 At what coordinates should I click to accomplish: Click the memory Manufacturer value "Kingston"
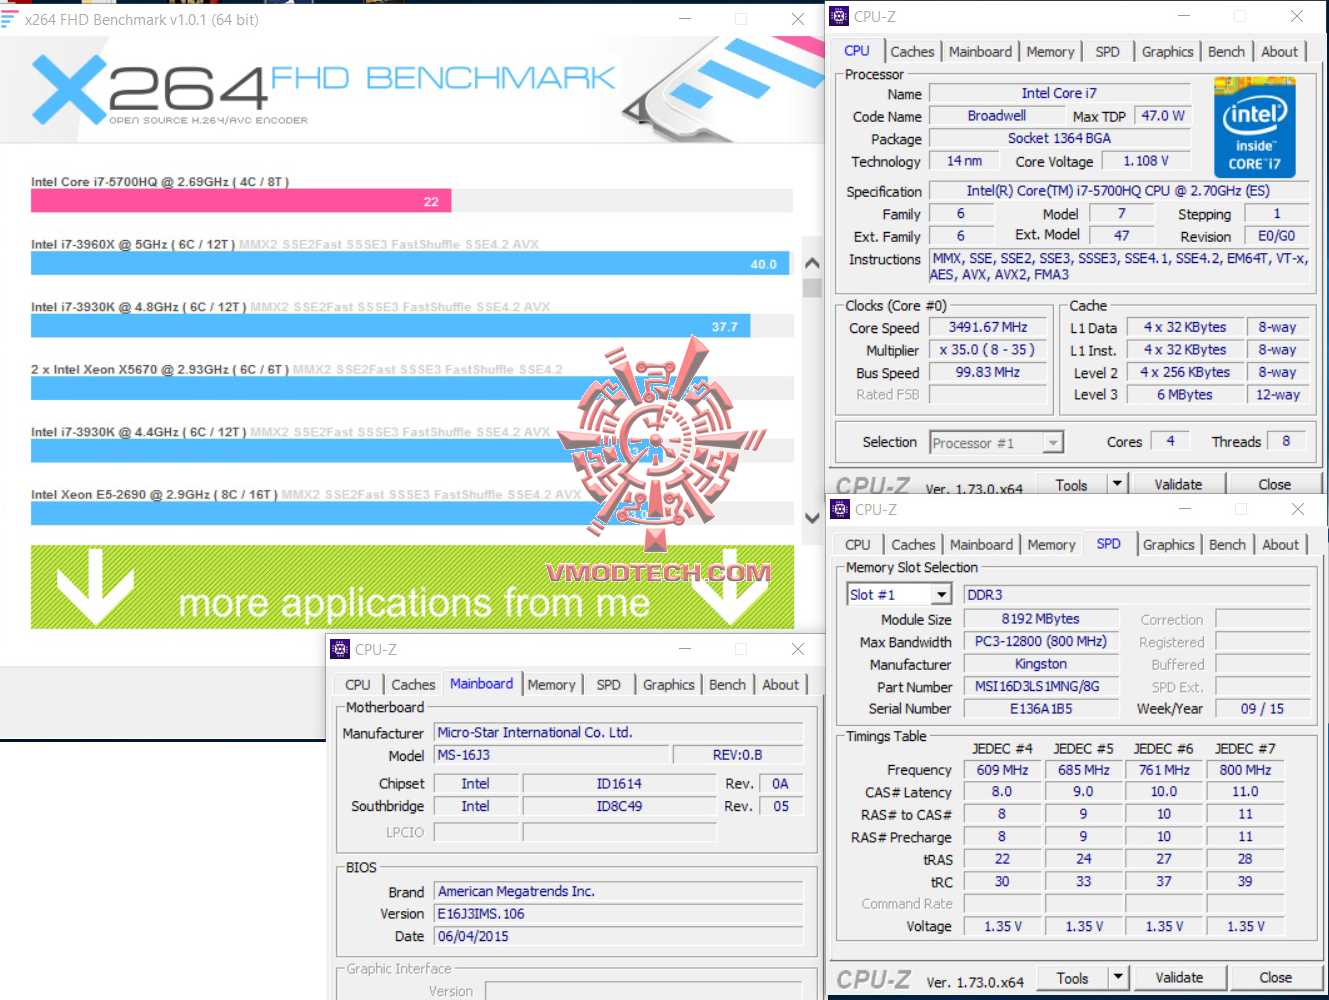pyautogui.click(x=1040, y=664)
